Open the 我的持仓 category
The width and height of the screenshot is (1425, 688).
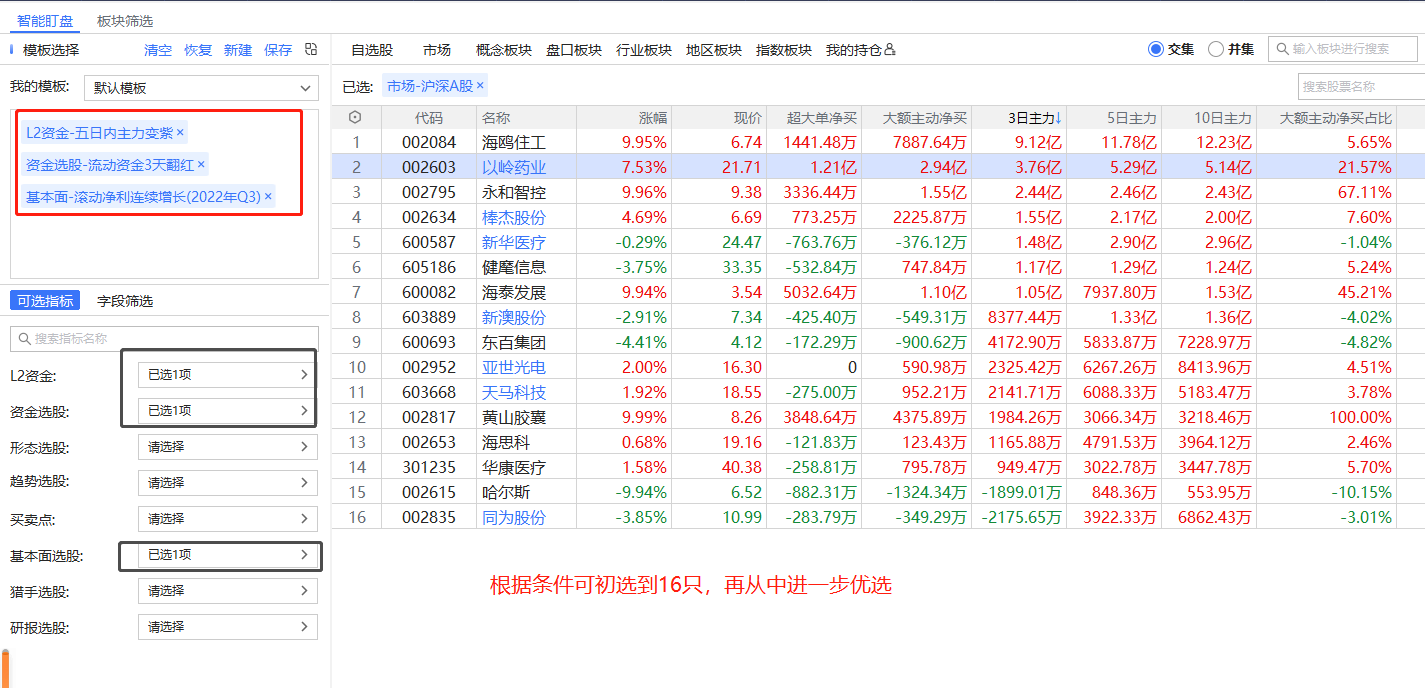coord(854,50)
